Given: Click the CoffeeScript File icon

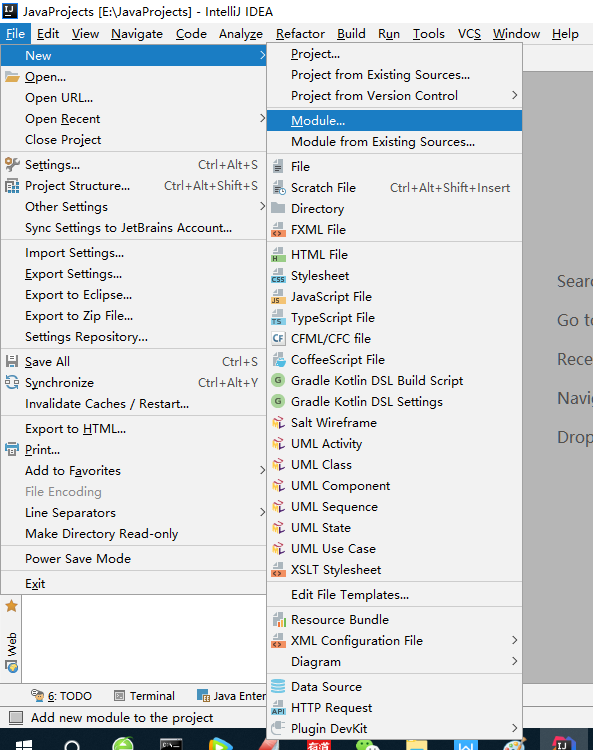Looking at the screenshot, I should (x=278, y=360).
